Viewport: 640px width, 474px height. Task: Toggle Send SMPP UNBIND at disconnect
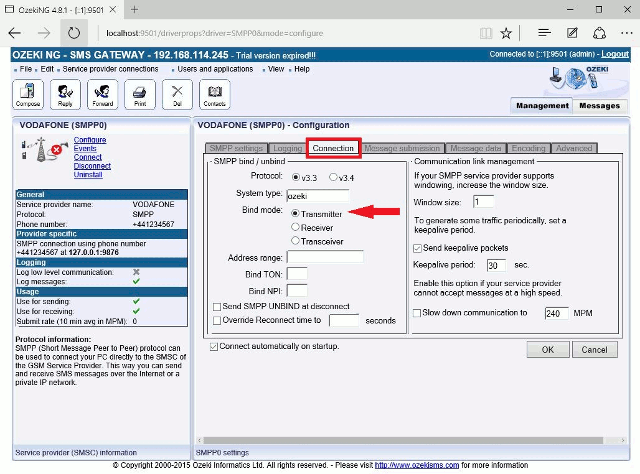point(217,307)
